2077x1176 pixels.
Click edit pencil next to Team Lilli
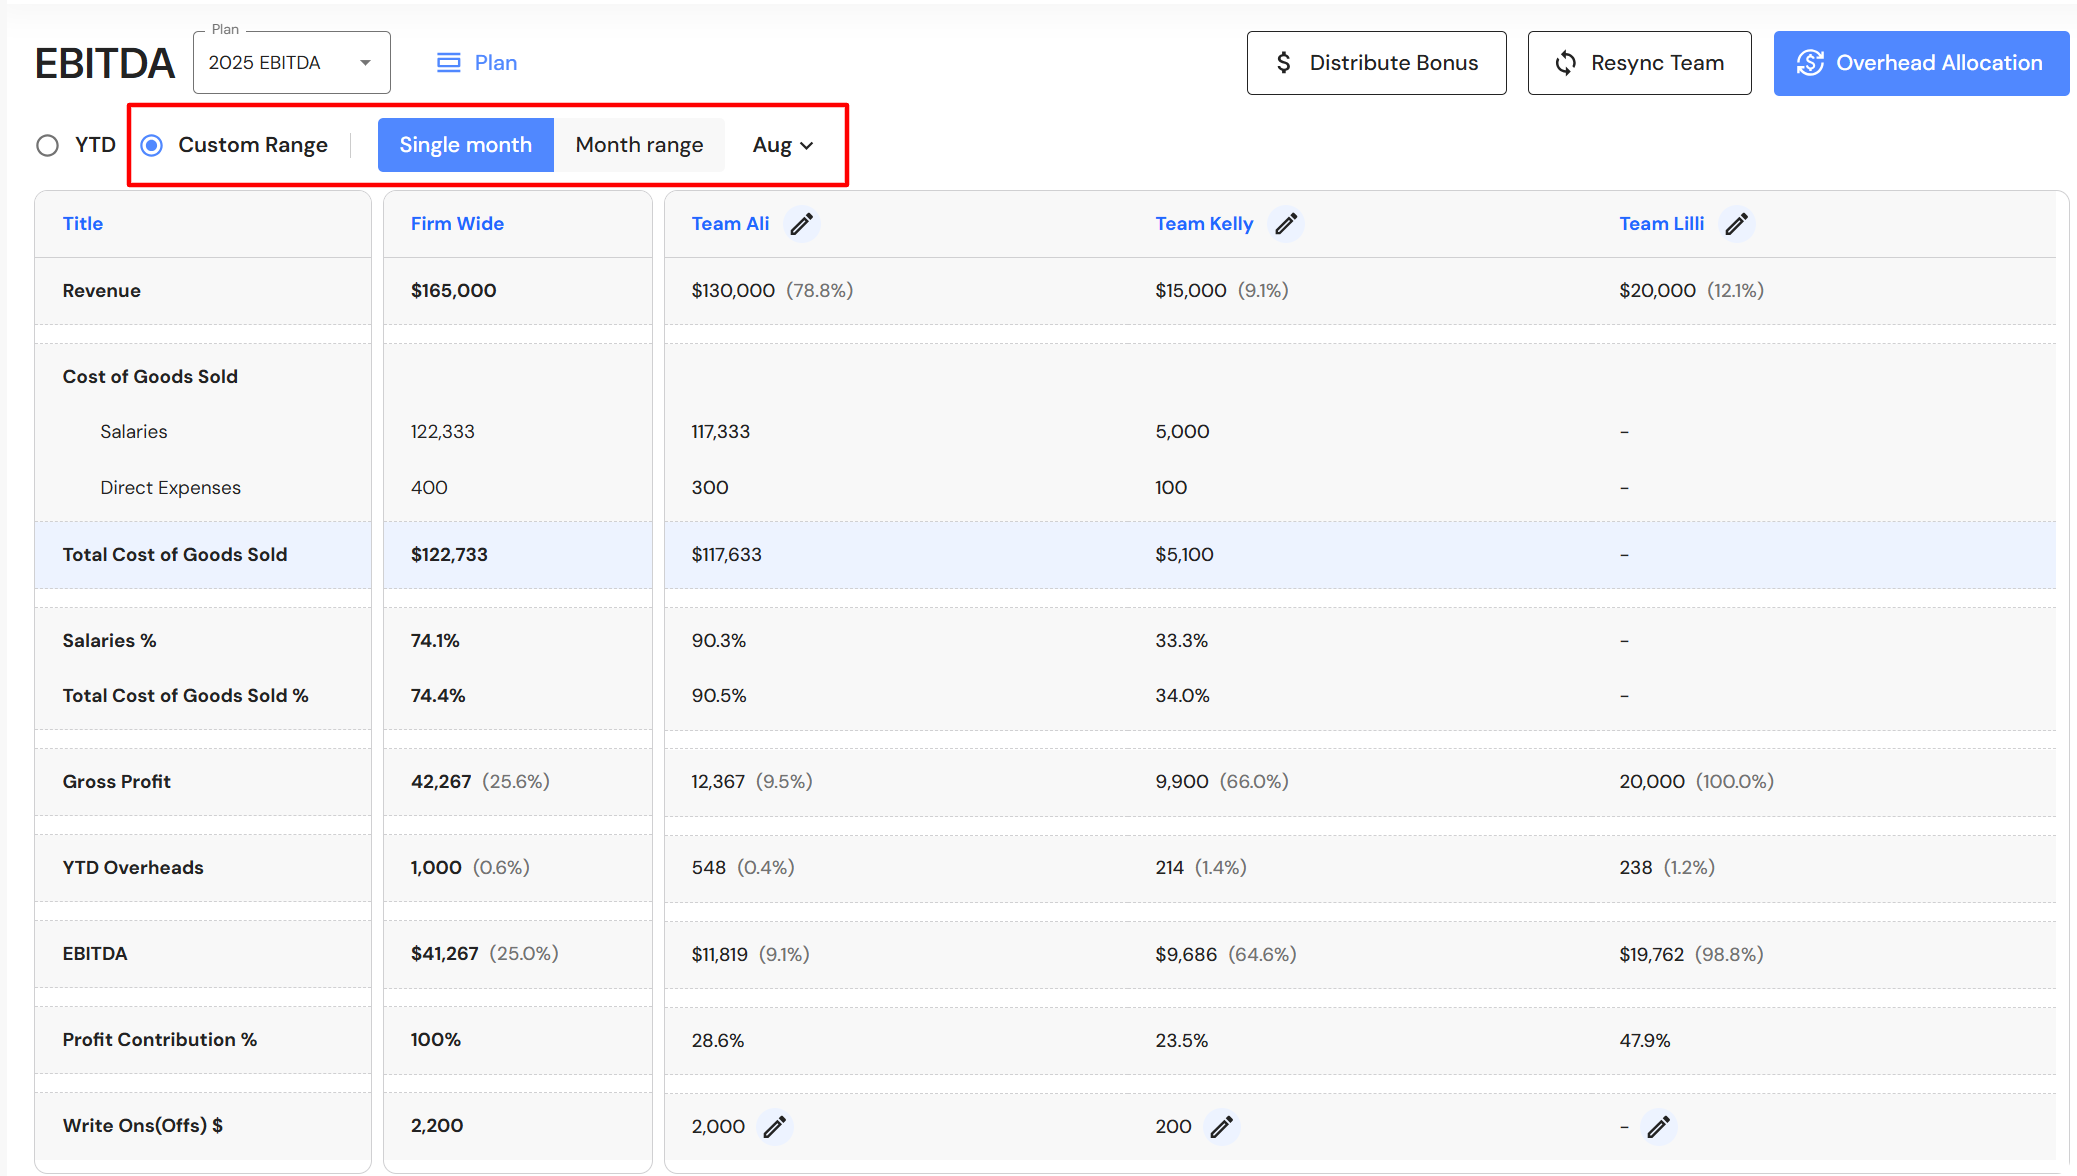click(1737, 224)
